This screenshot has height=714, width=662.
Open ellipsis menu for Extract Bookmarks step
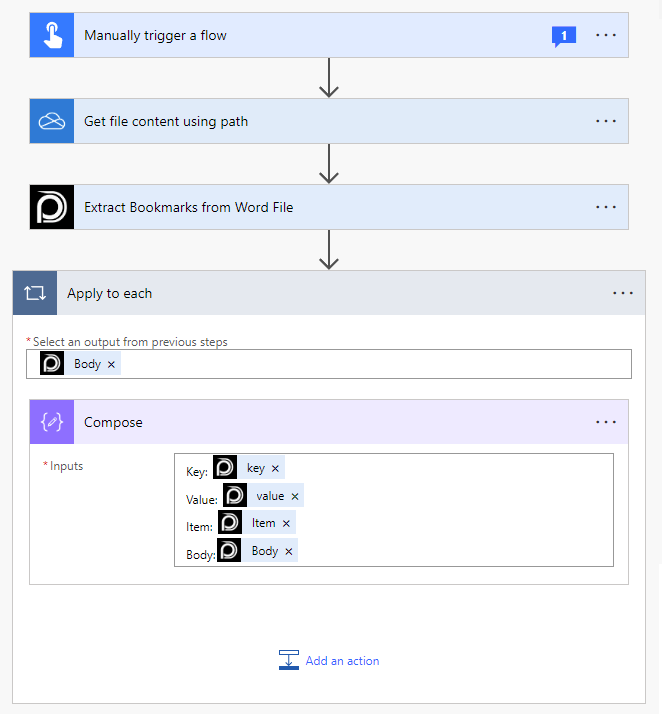[606, 207]
